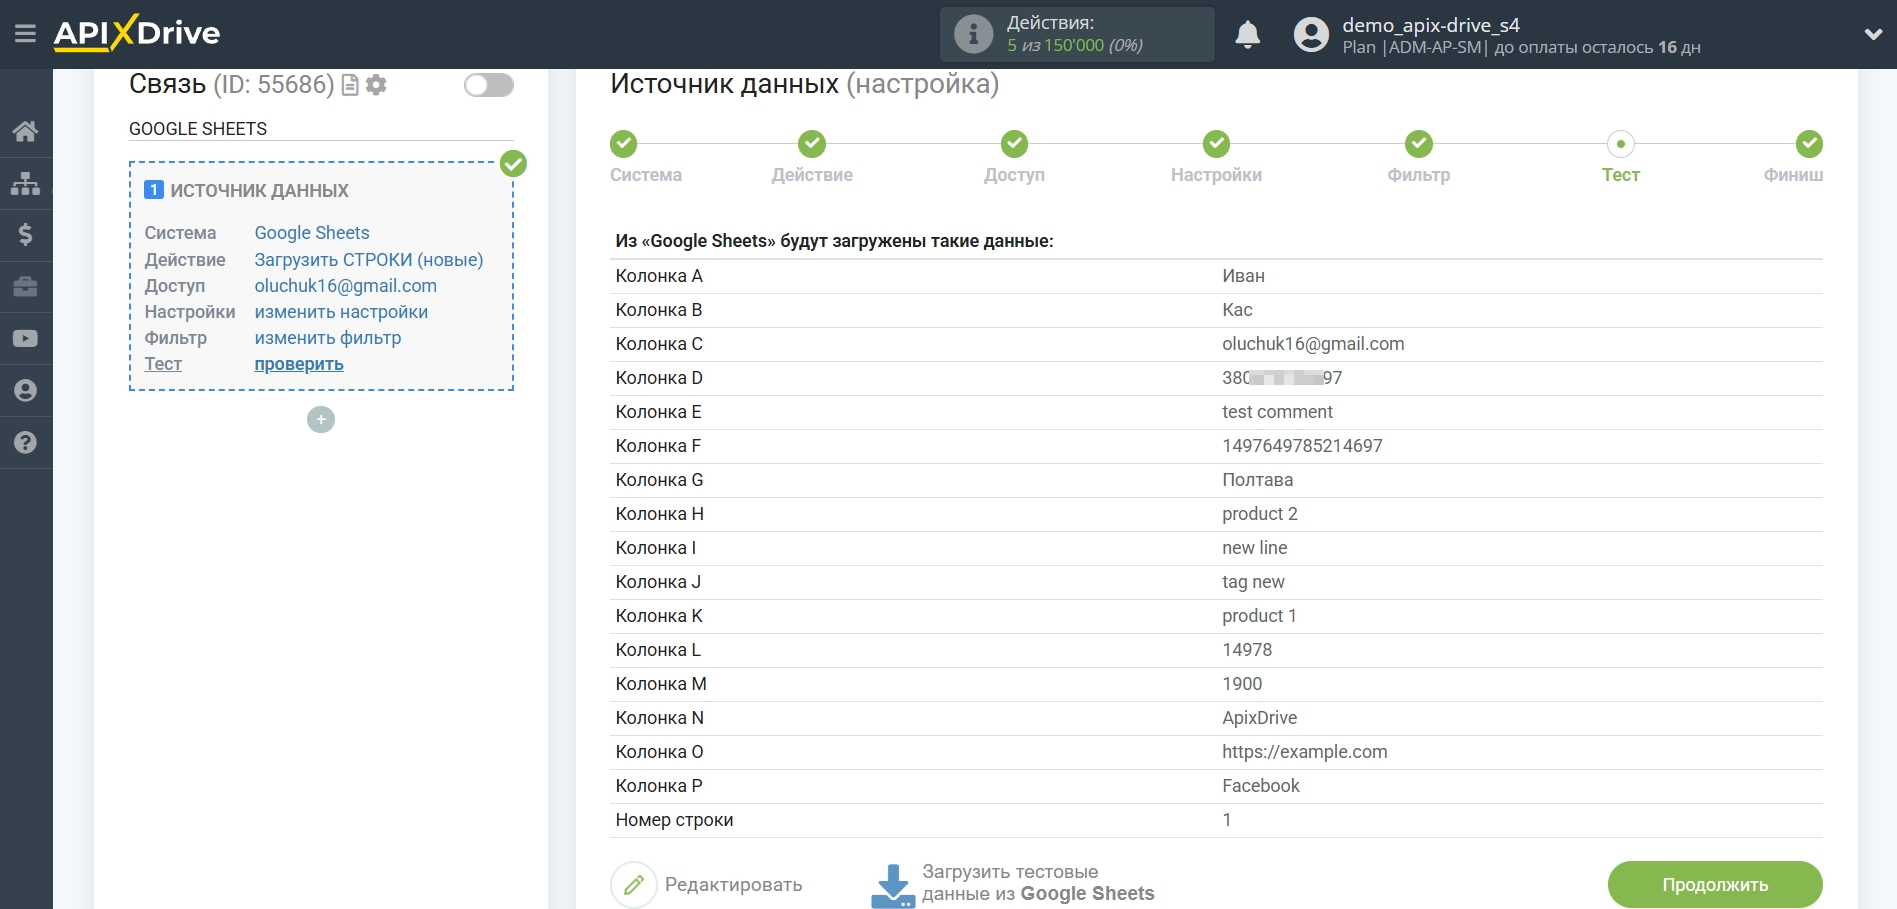The image size is (1897, 909).
Task: Click the account avatar icon
Action: (1311, 34)
